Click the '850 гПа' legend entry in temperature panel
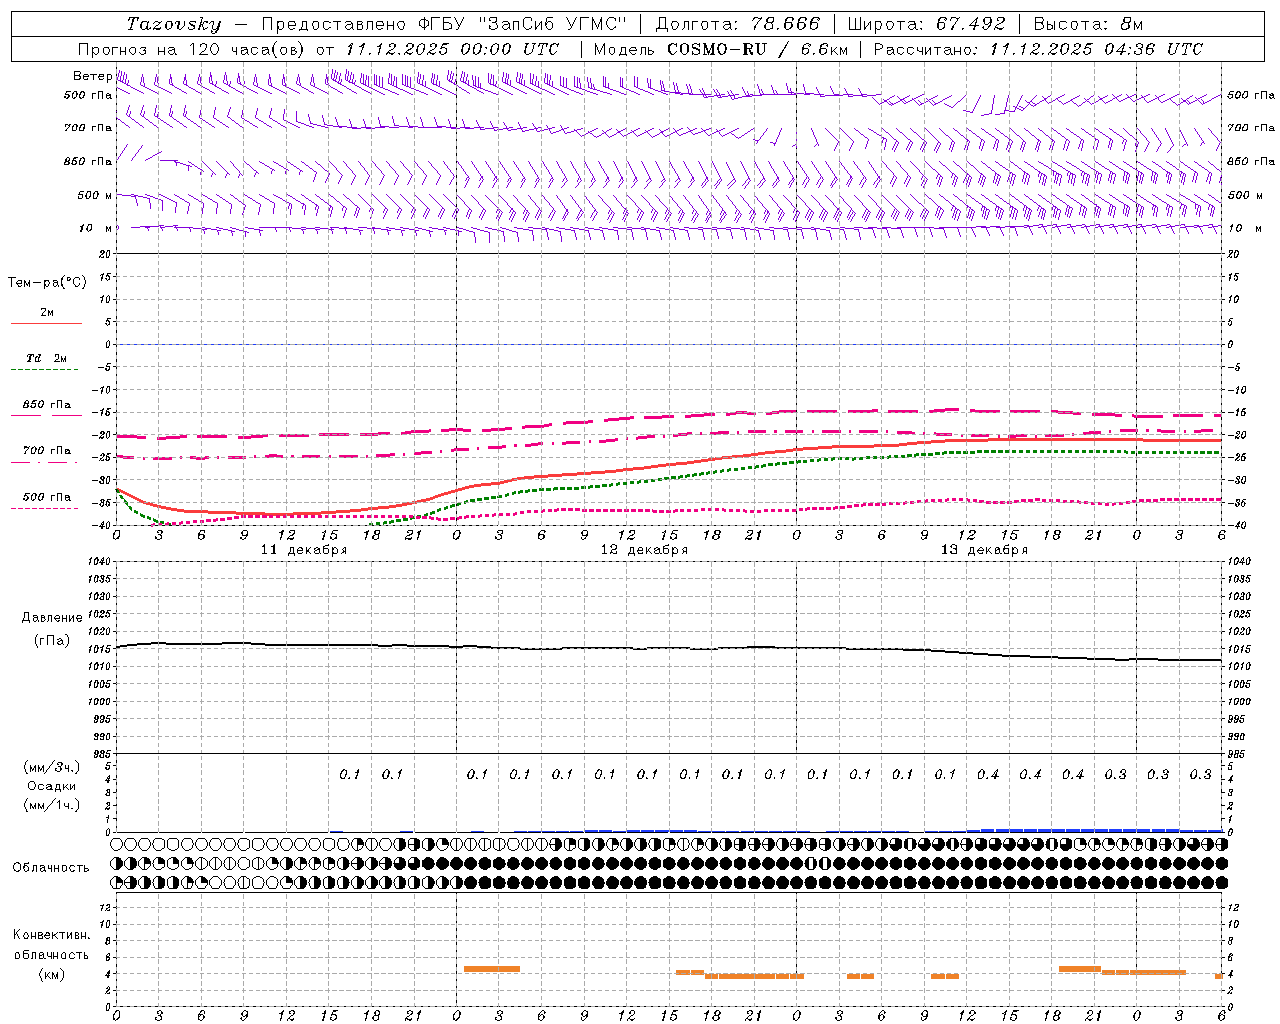The width and height of the screenshot is (1280, 1024). tap(47, 405)
